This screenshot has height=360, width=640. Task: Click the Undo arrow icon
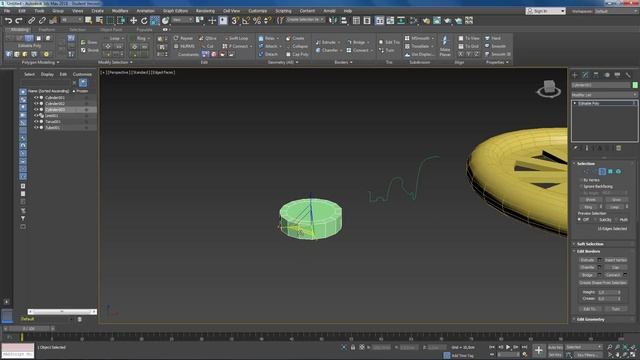[x=8, y=20]
